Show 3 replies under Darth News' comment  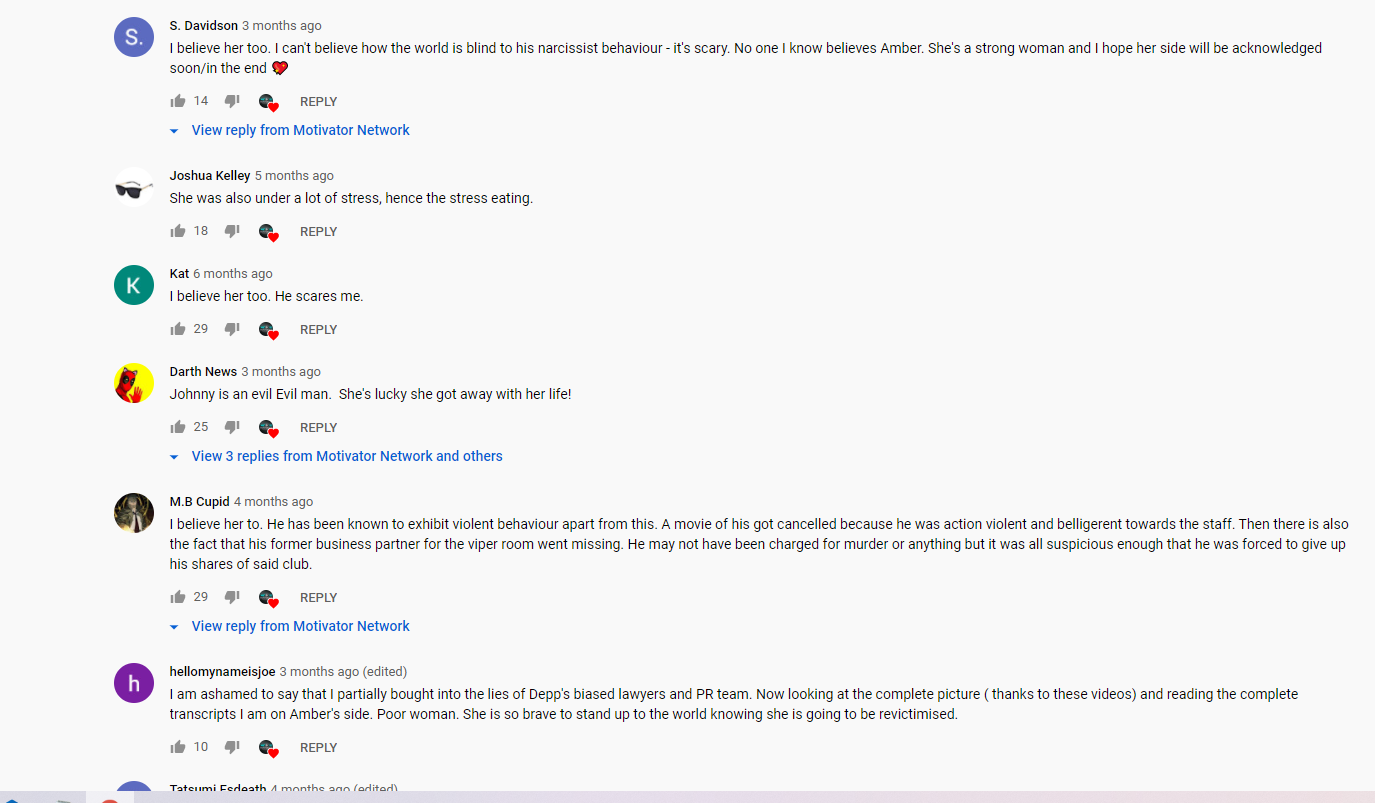tap(347, 456)
